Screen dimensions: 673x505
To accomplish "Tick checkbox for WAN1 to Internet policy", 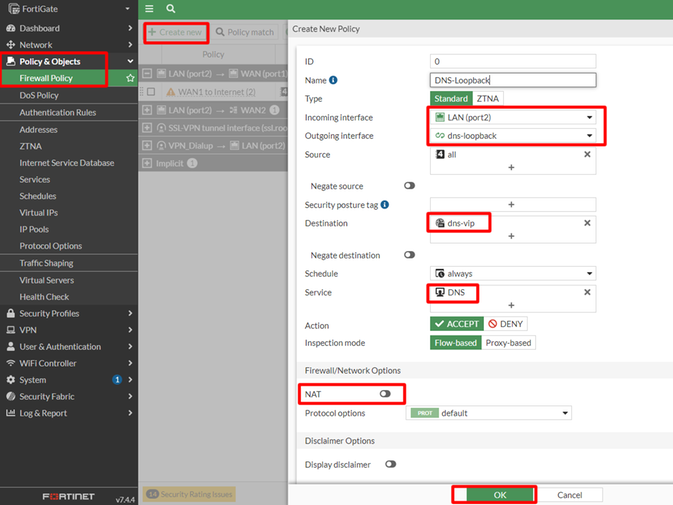I will tap(151, 92).
